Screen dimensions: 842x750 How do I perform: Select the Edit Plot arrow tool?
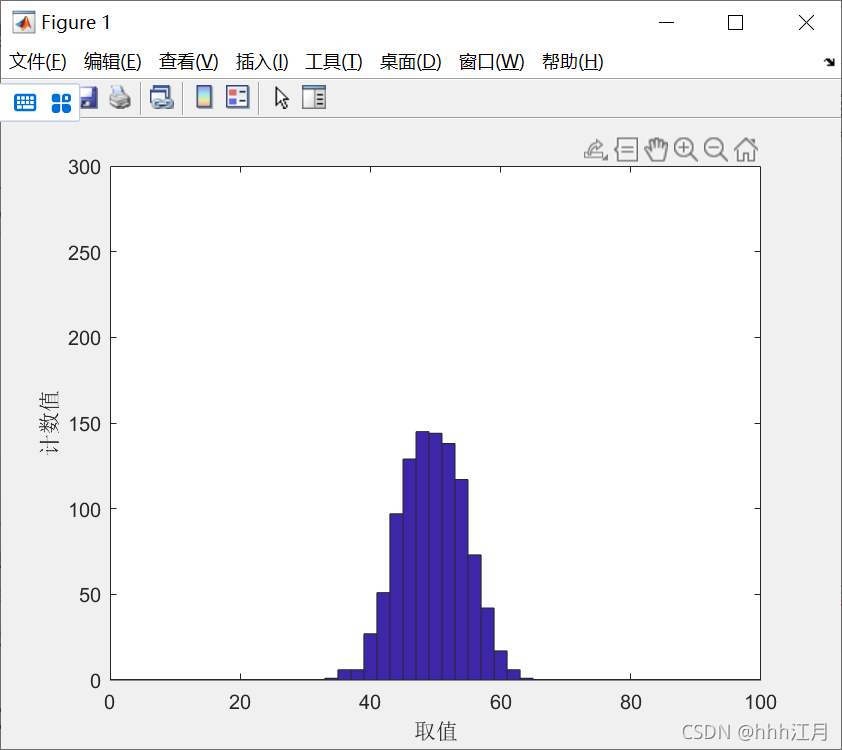coord(281,98)
